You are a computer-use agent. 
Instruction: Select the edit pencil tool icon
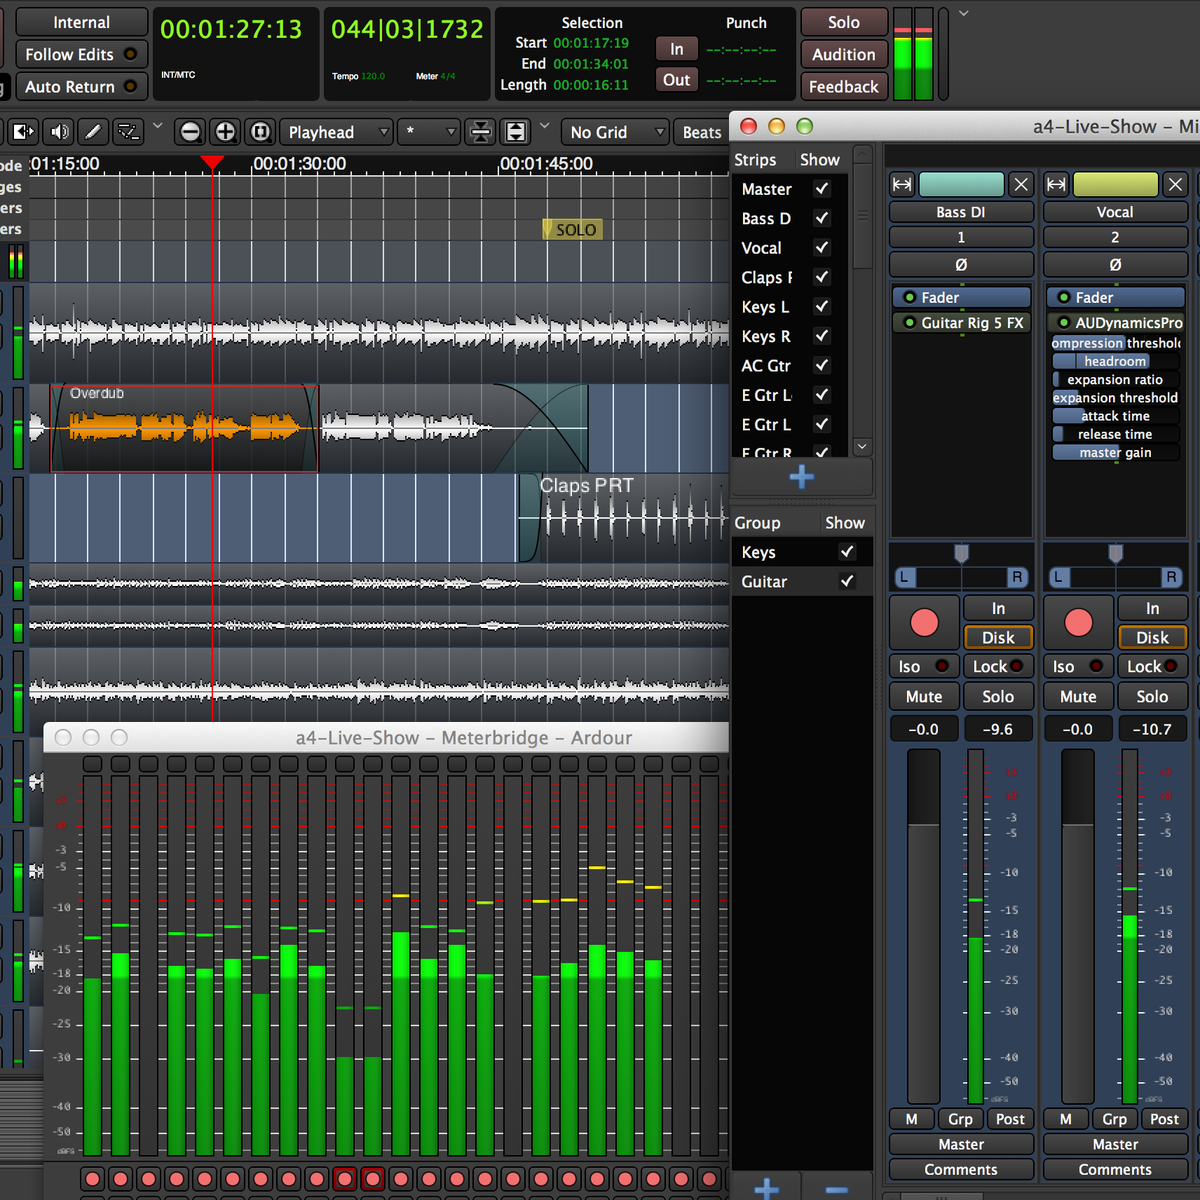coord(91,131)
